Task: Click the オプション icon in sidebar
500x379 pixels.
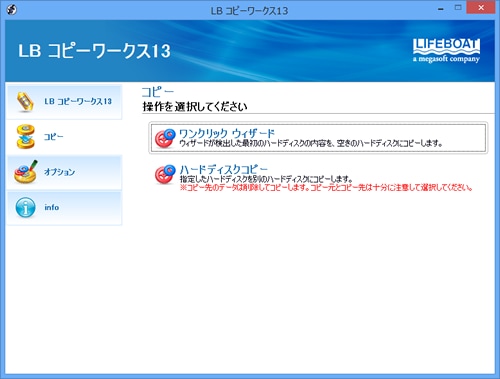Action: tap(26, 172)
